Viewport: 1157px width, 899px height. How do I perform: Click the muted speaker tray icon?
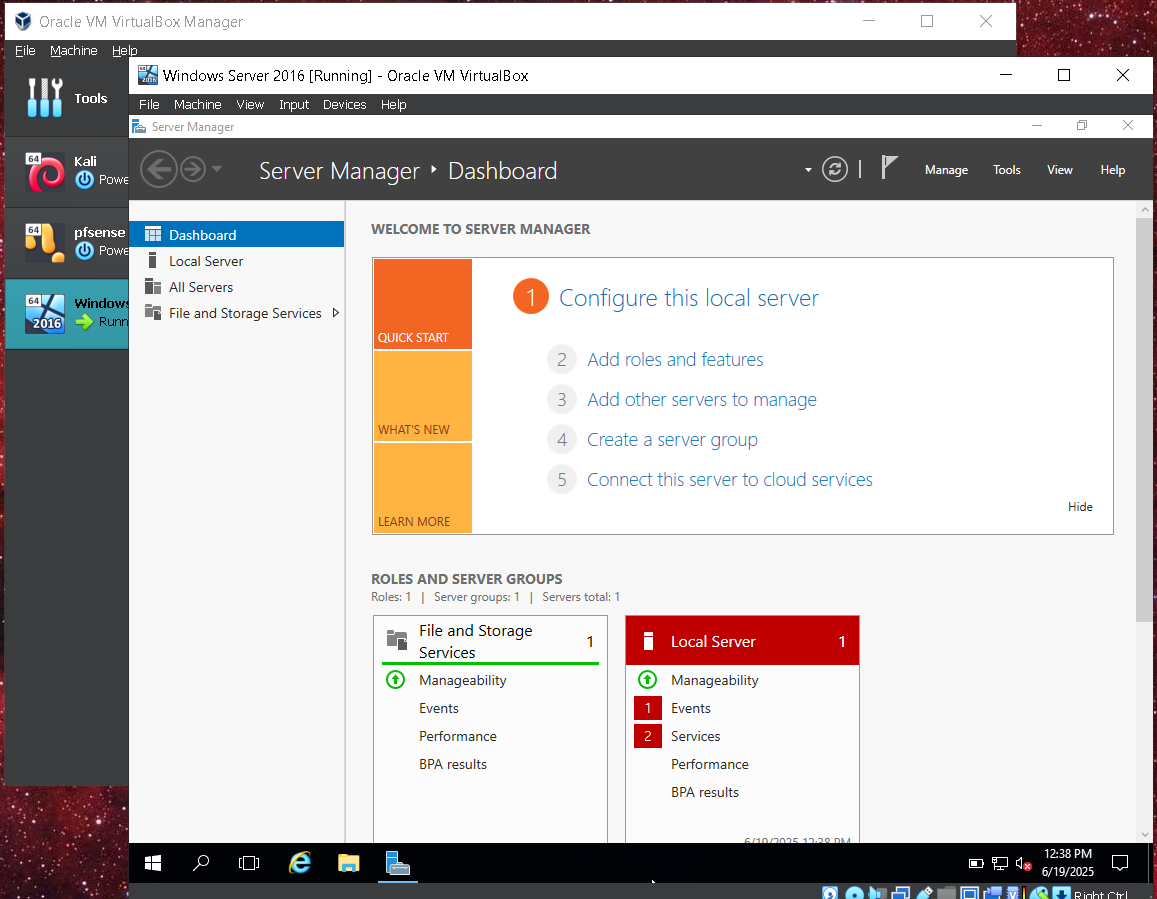[1023, 863]
